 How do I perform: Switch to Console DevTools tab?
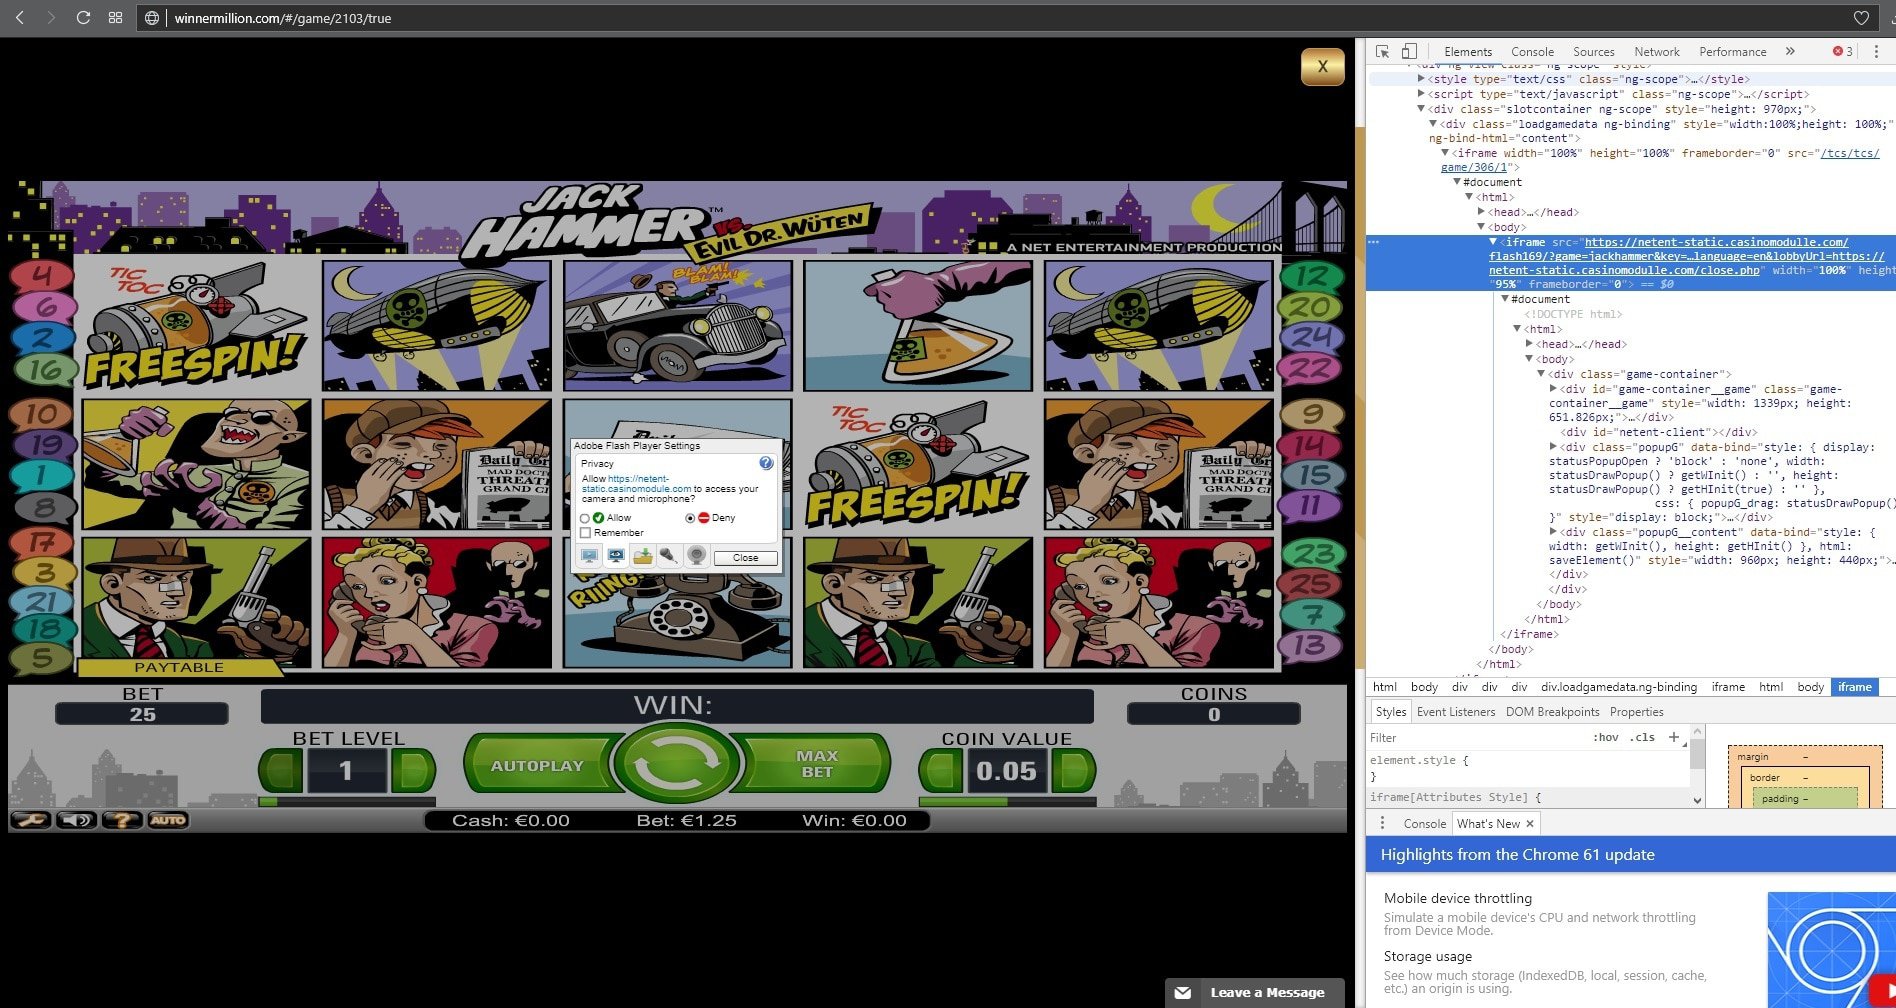click(1532, 52)
